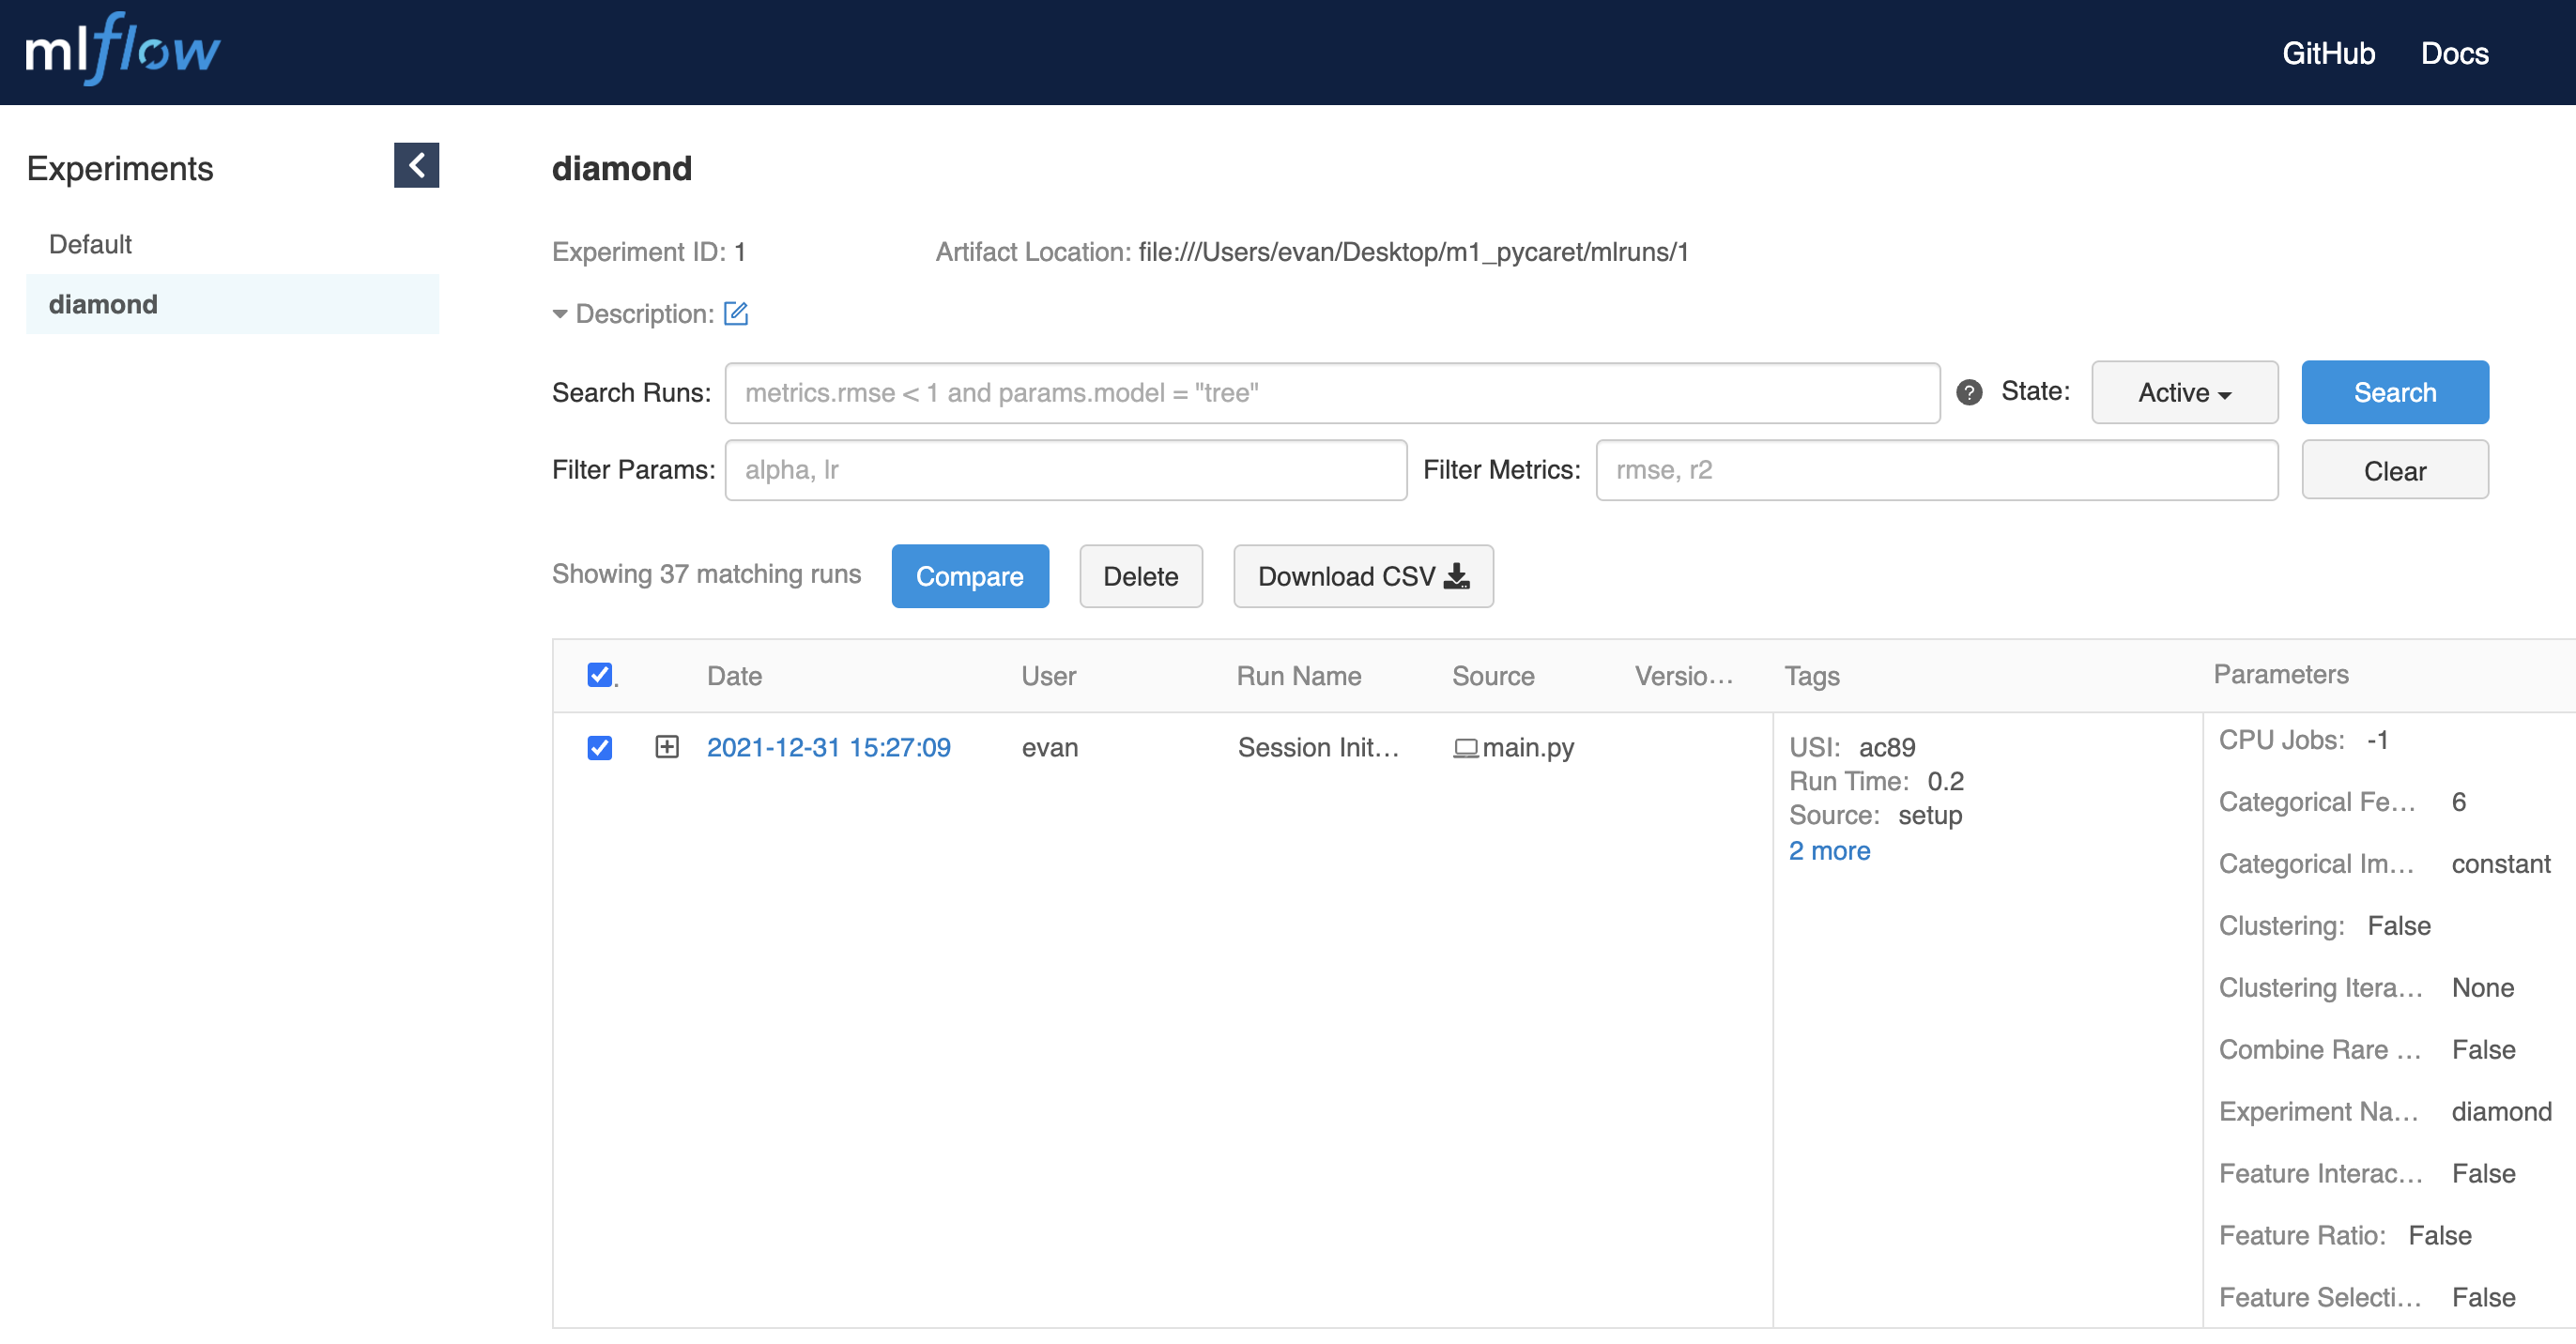Toggle the select-all runs checkbox
This screenshot has width=2576, height=1344.
coord(600,675)
